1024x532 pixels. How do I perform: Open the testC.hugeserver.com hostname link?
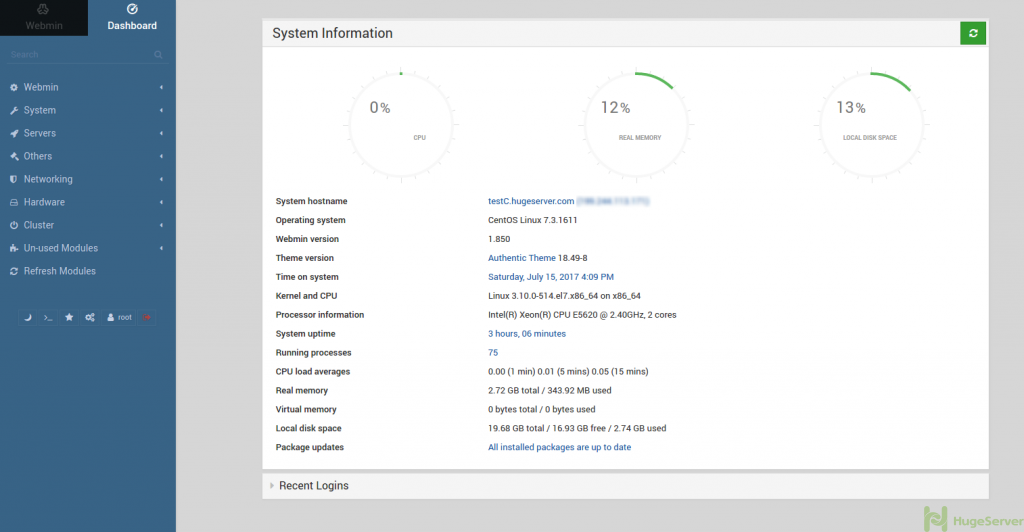click(x=531, y=201)
